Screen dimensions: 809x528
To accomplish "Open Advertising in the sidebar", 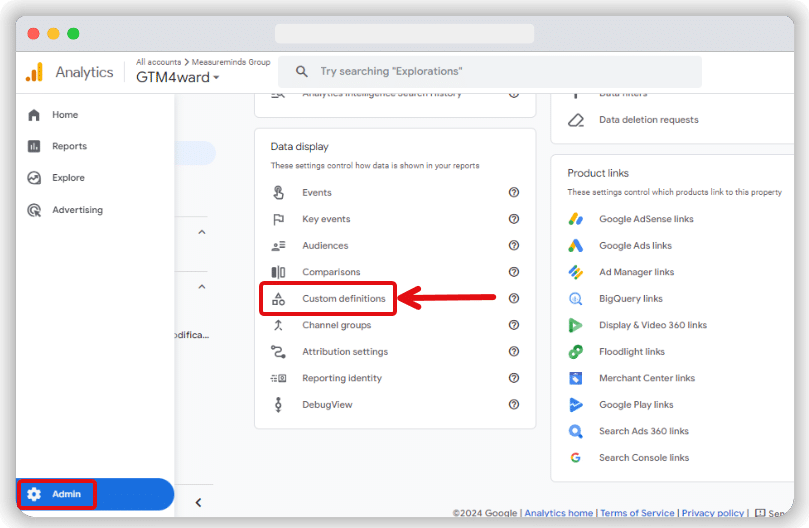I will tap(77, 210).
